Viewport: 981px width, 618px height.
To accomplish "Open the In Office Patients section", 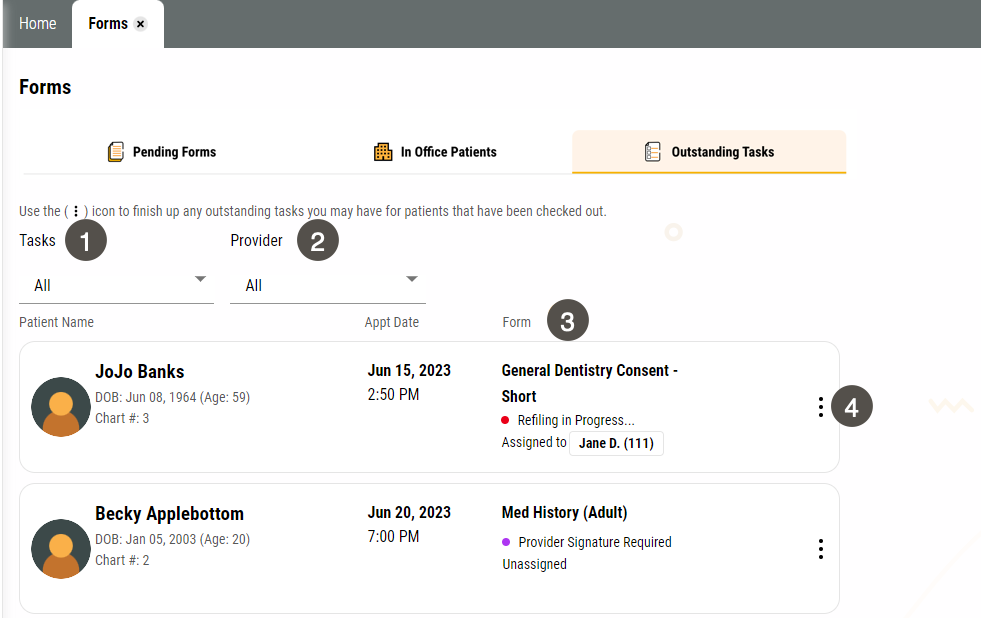I will pyautogui.click(x=435, y=152).
